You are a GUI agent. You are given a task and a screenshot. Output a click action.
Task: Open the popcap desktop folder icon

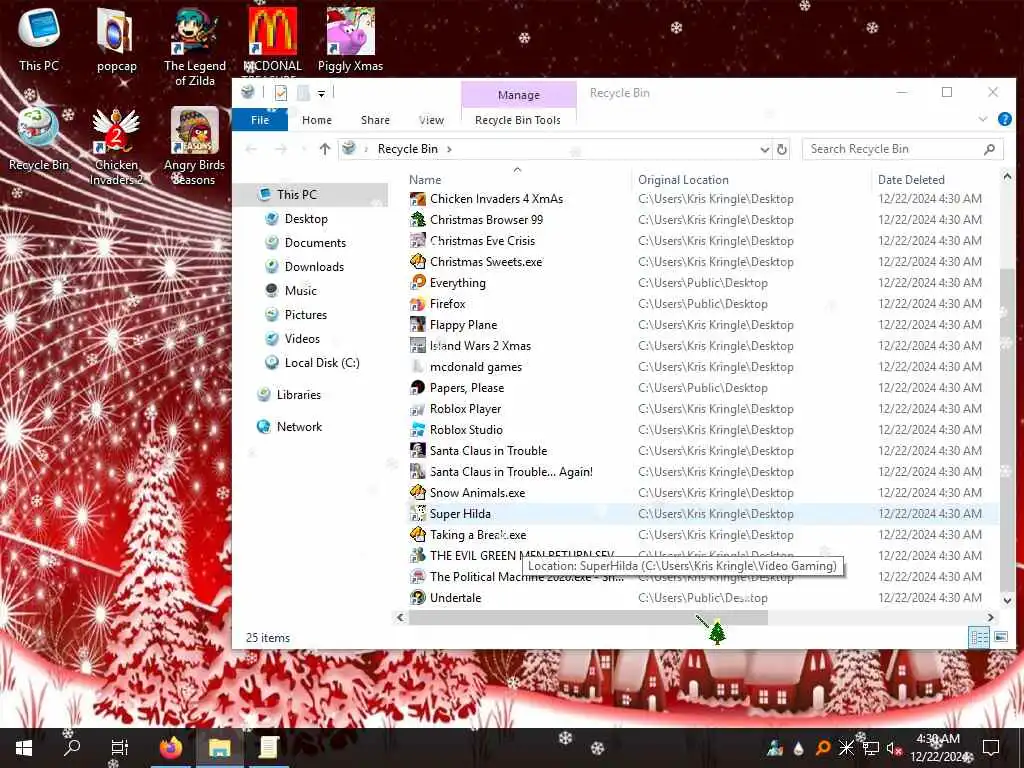coord(116,39)
